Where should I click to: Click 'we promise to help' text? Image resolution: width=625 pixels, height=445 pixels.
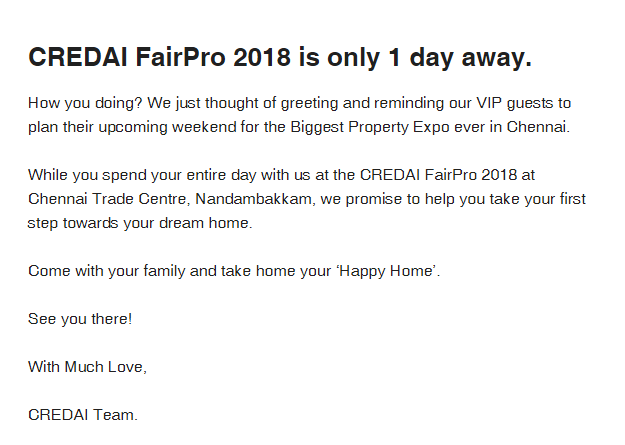387,199
